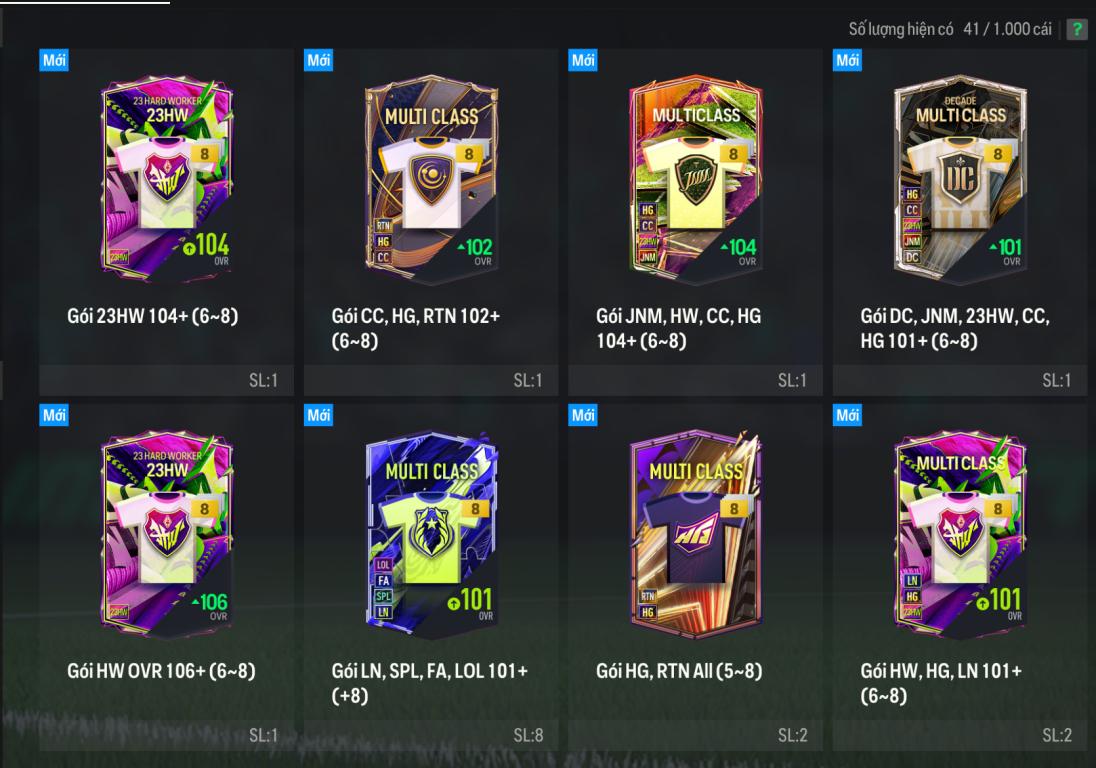Click the Số lượng hiện có 41 / 1.000 counter
This screenshot has width=1096, height=768.
[950, 29]
